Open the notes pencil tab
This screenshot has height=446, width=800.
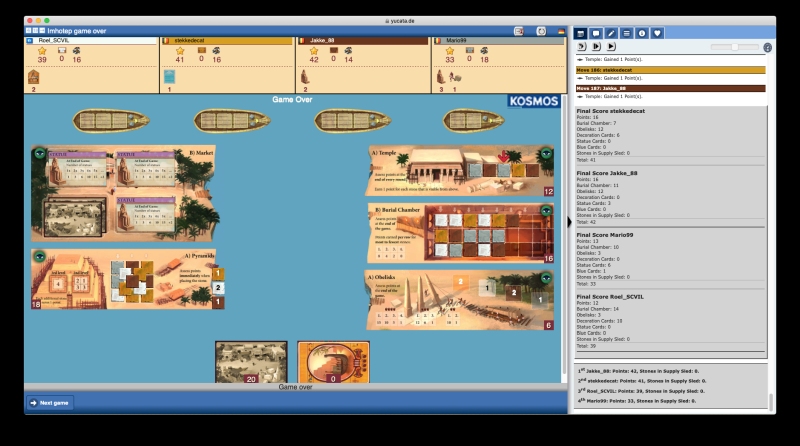point(611,33)
